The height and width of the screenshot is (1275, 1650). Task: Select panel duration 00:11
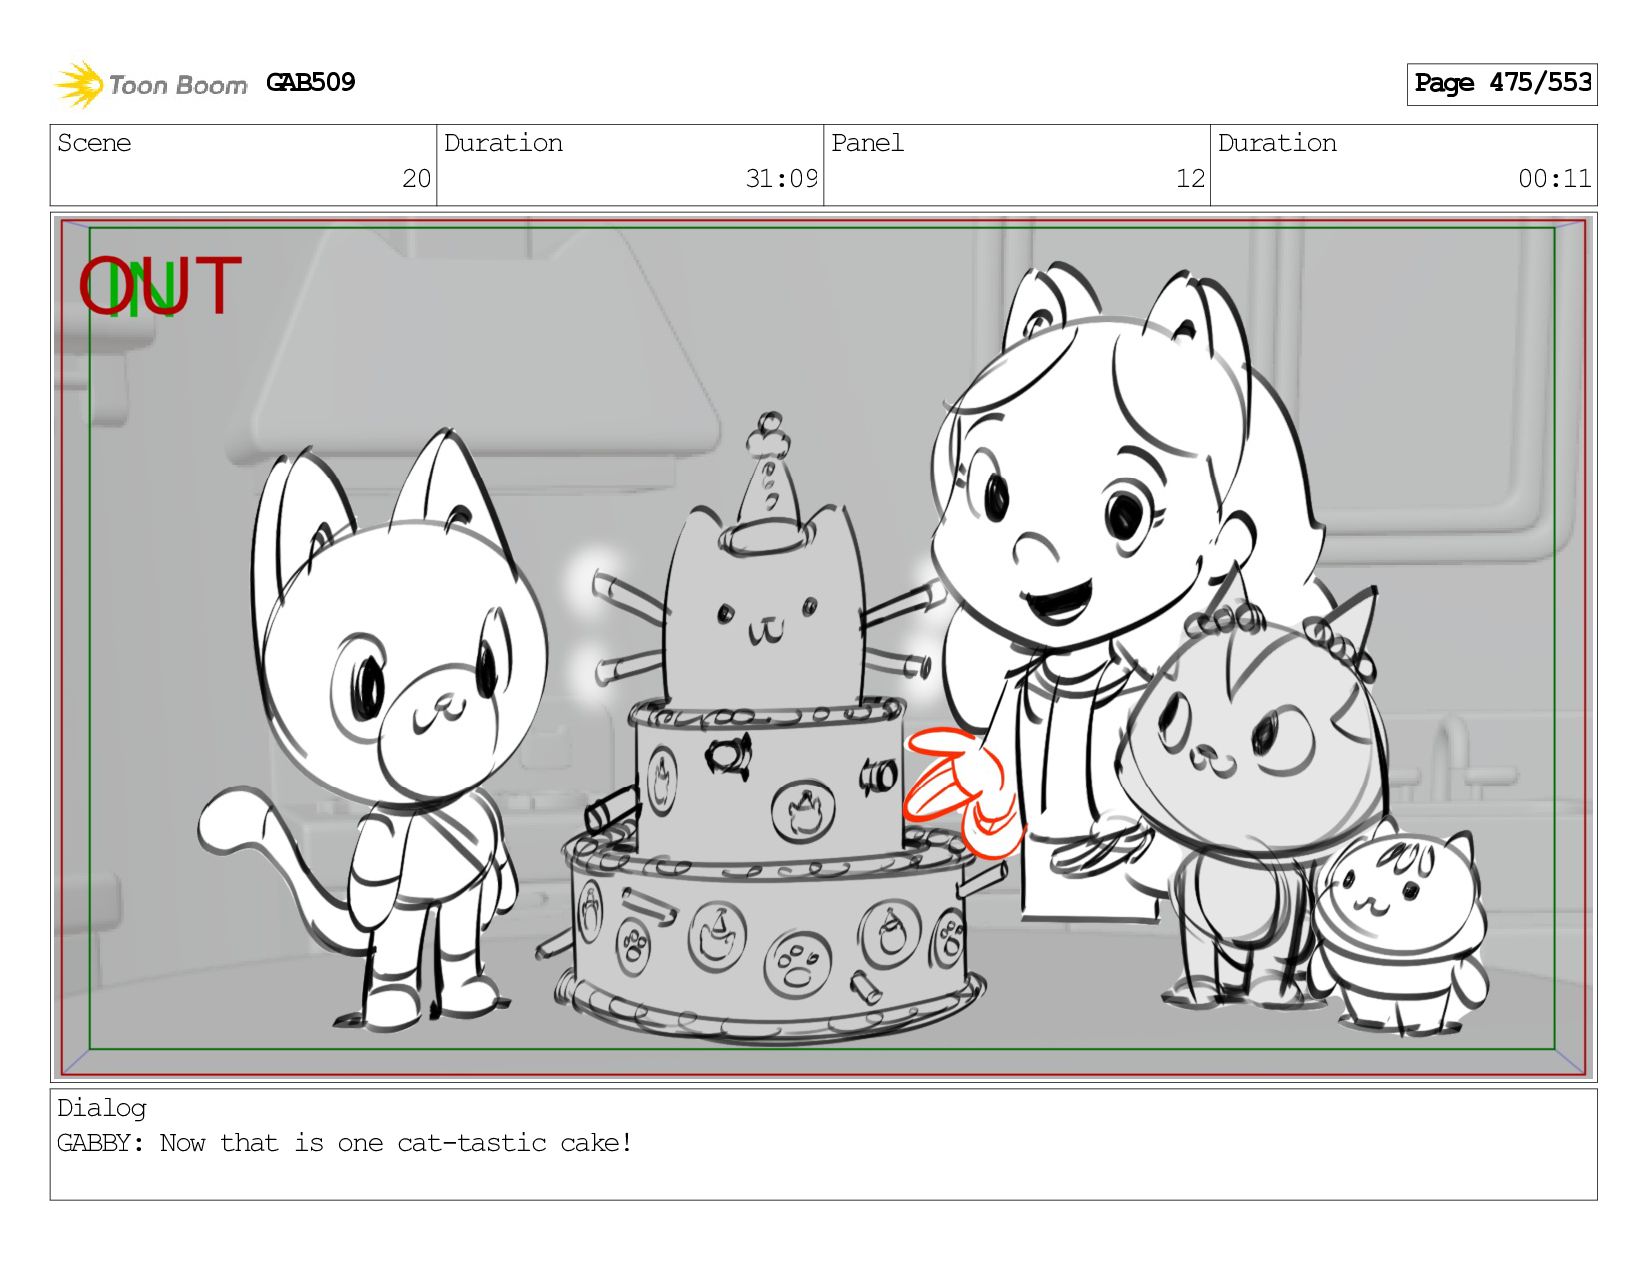click(1554, 179)
